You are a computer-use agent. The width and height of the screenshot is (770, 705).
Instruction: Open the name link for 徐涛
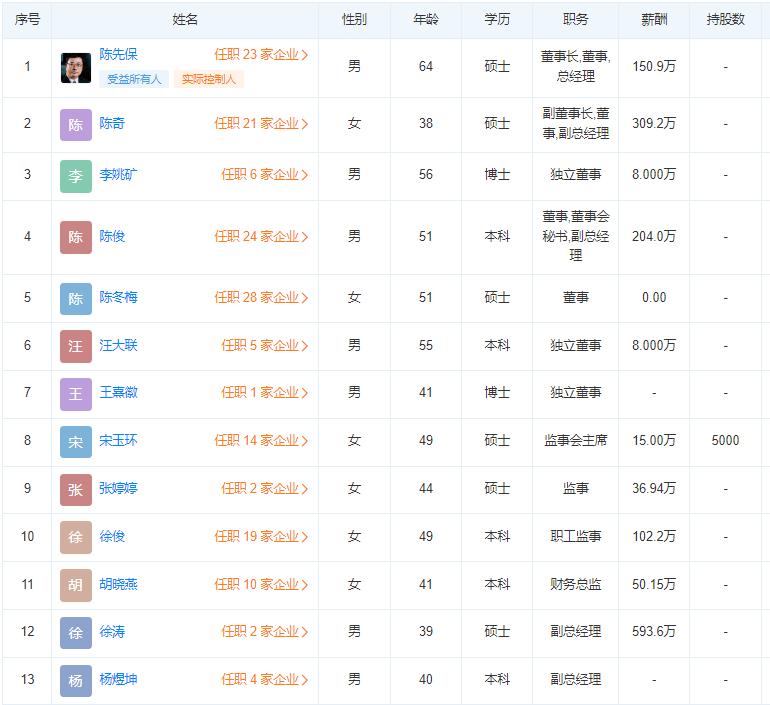click(x=112, y=632)
